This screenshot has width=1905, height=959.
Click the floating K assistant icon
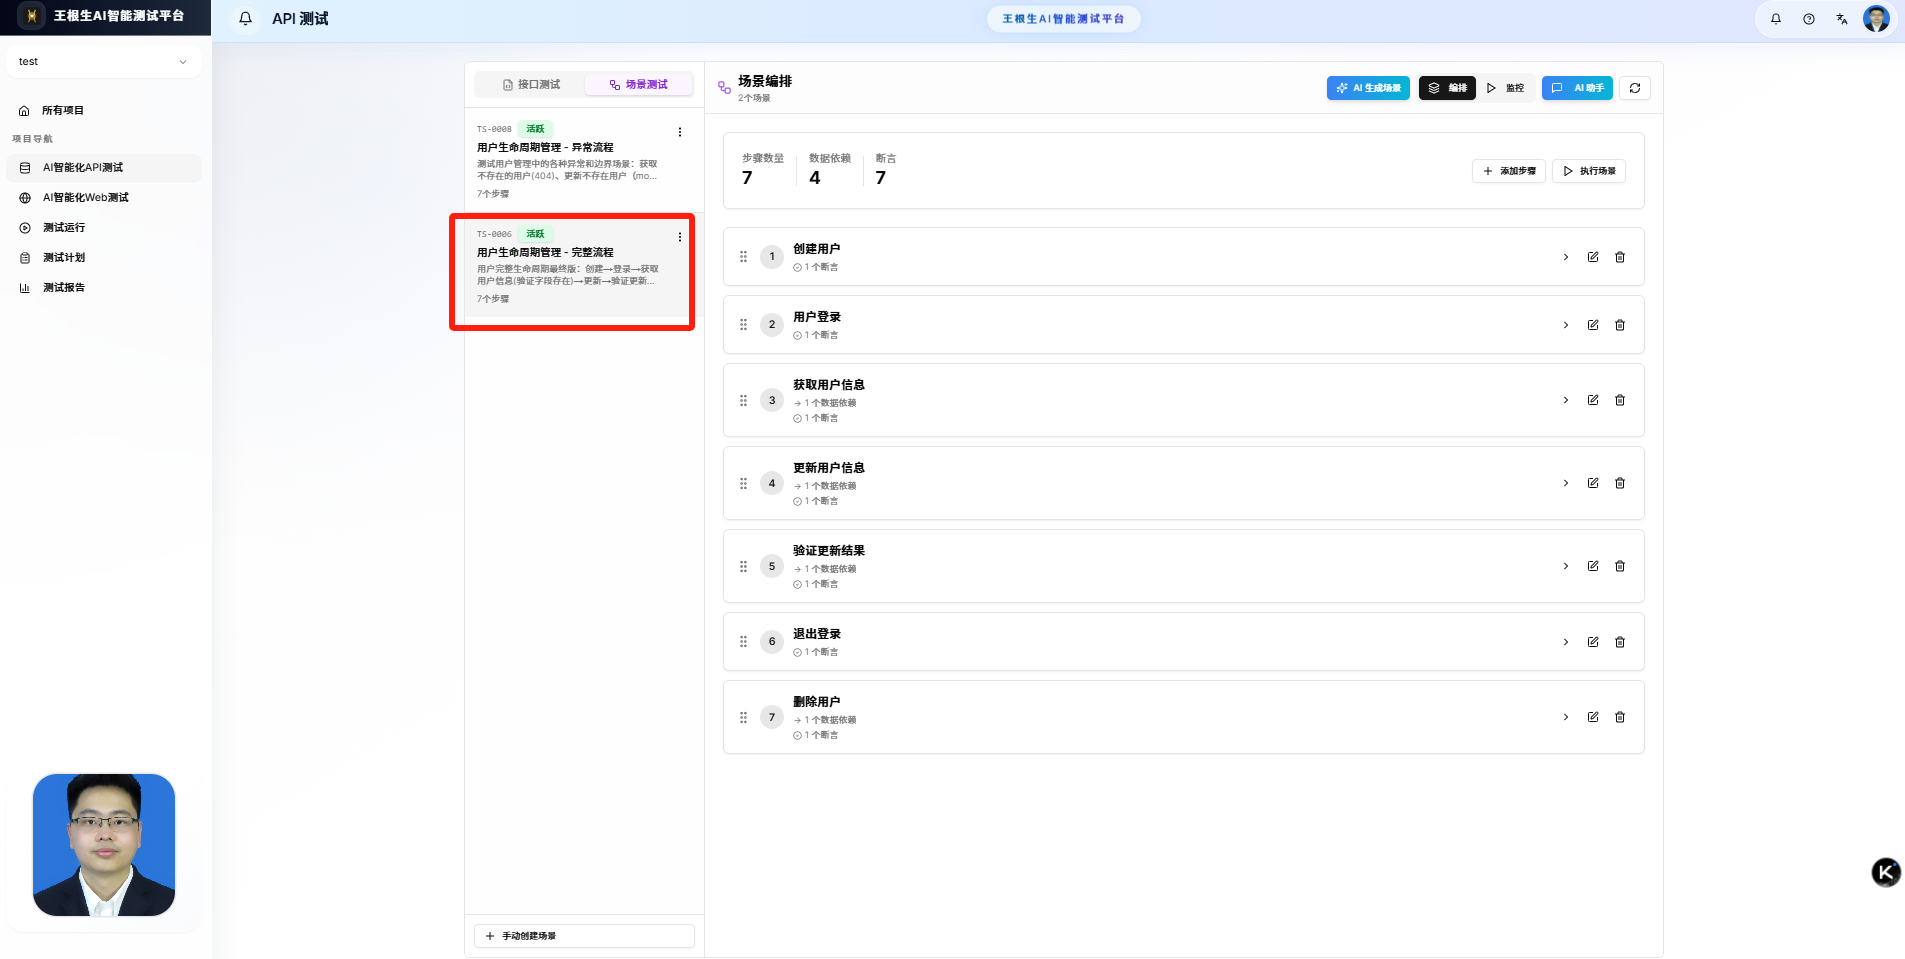[1886, 872]
